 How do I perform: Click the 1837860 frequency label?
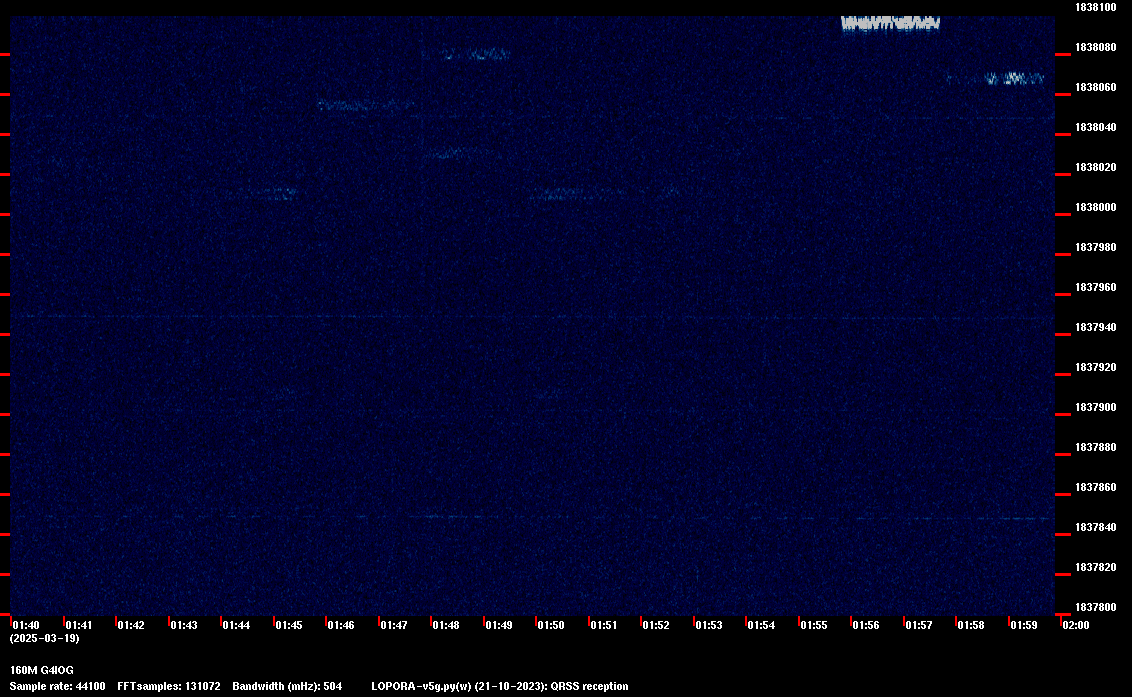1095,488
